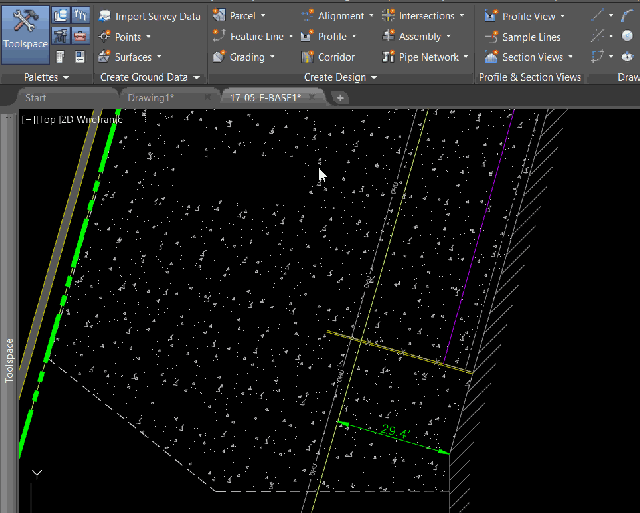
Task: Click the Toolspace button in the ribbon
Action: [25, 32]
